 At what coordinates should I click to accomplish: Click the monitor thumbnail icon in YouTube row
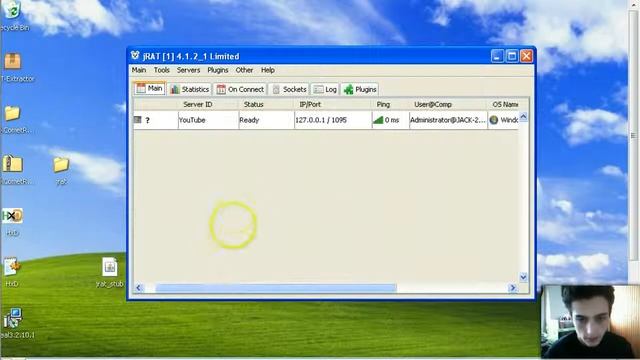138,120
